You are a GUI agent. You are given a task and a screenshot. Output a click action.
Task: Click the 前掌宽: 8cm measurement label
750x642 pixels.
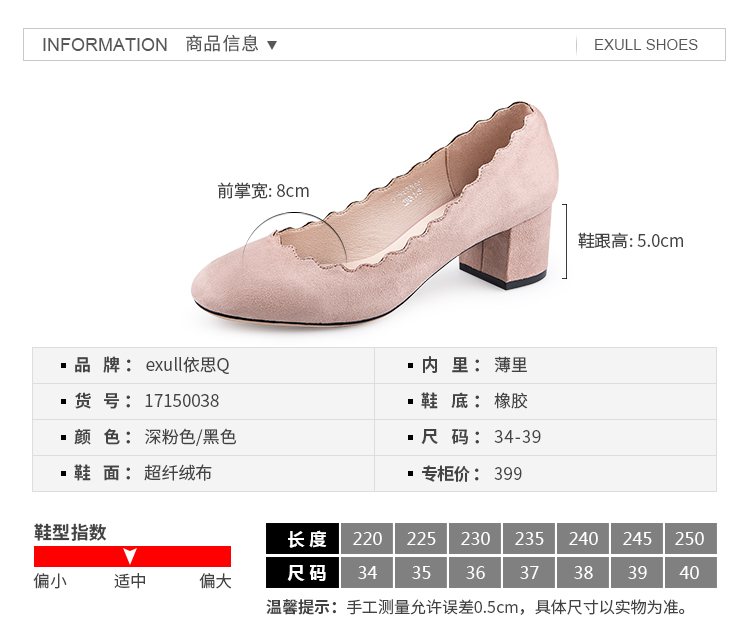coord(263,191)
